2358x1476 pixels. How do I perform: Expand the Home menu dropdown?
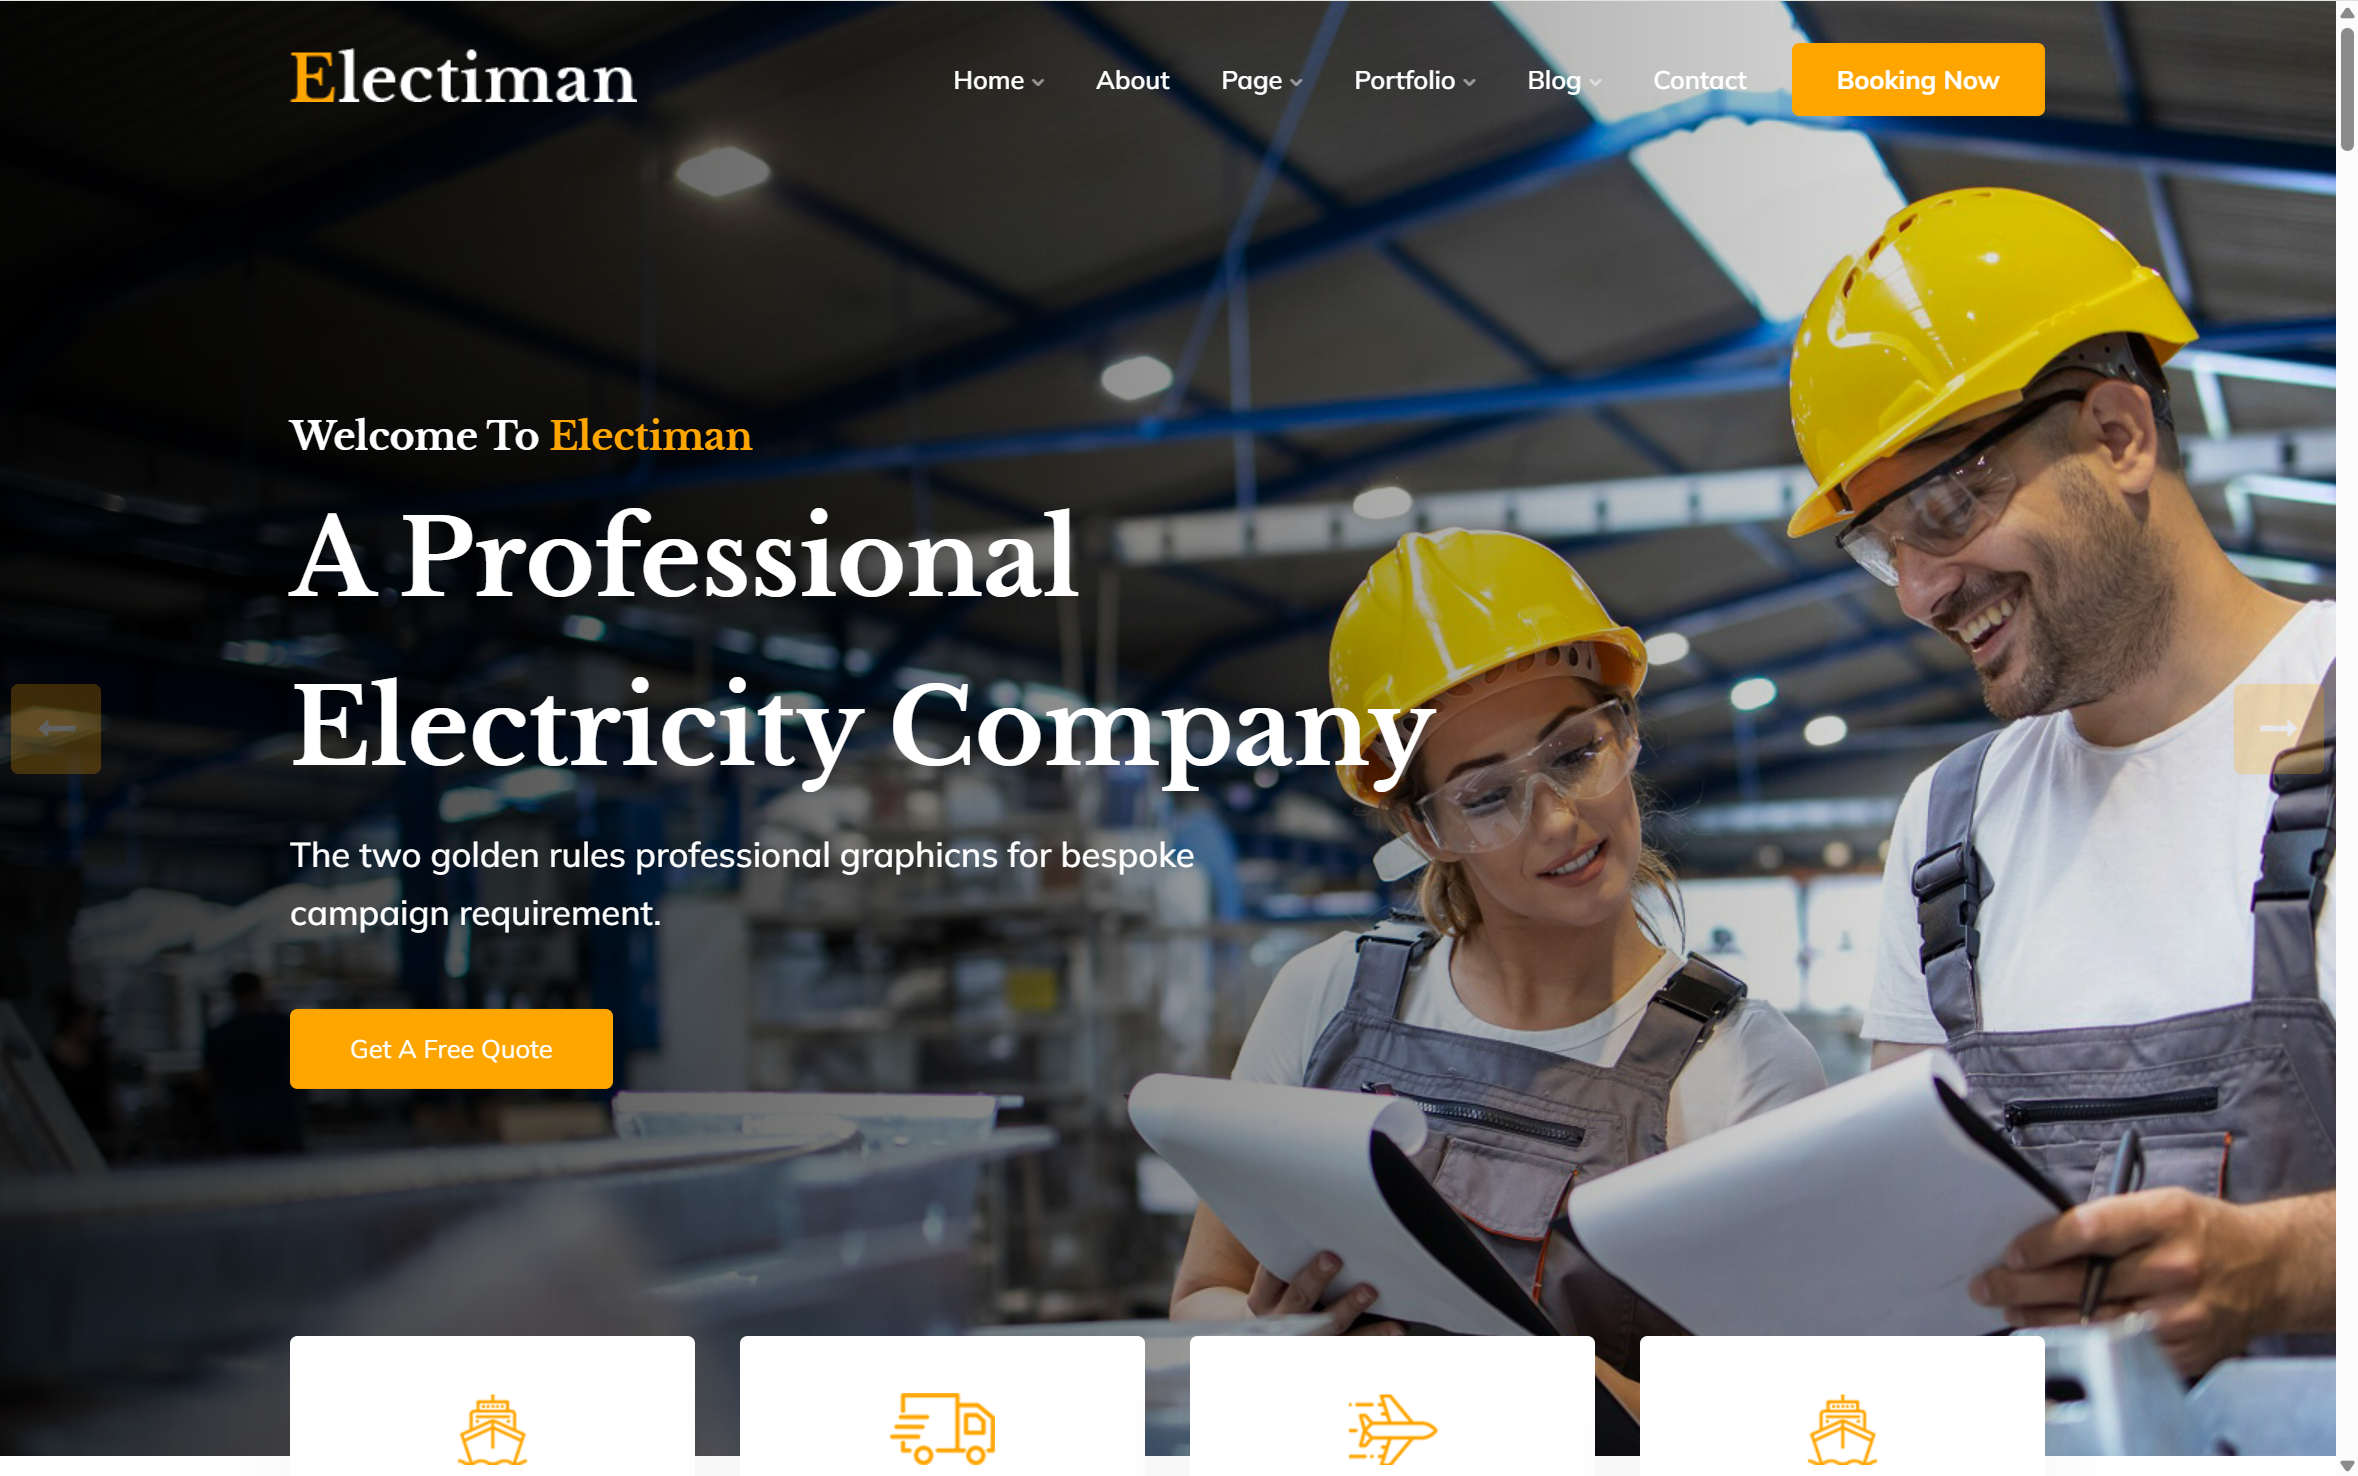(998, 80)
